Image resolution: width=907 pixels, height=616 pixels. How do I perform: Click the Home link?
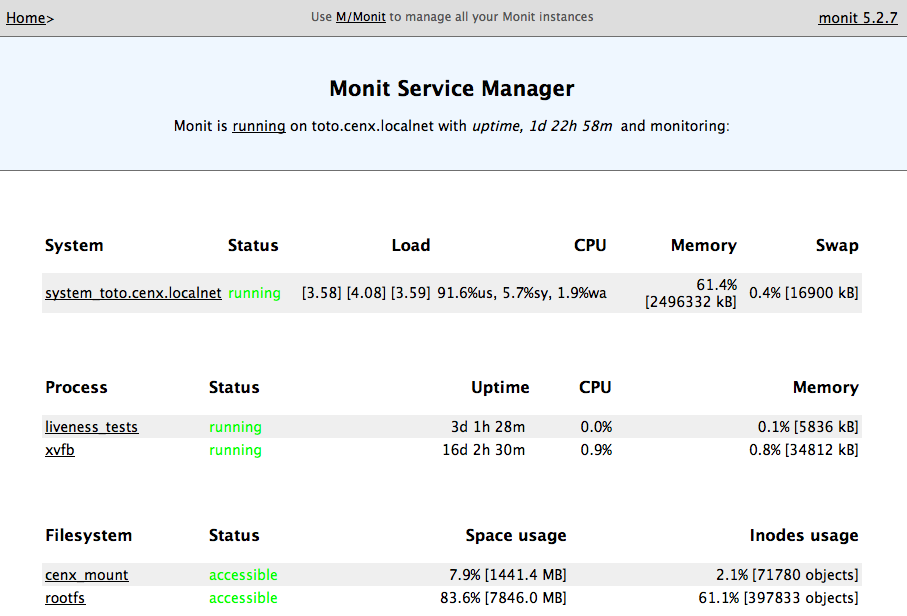25,18
